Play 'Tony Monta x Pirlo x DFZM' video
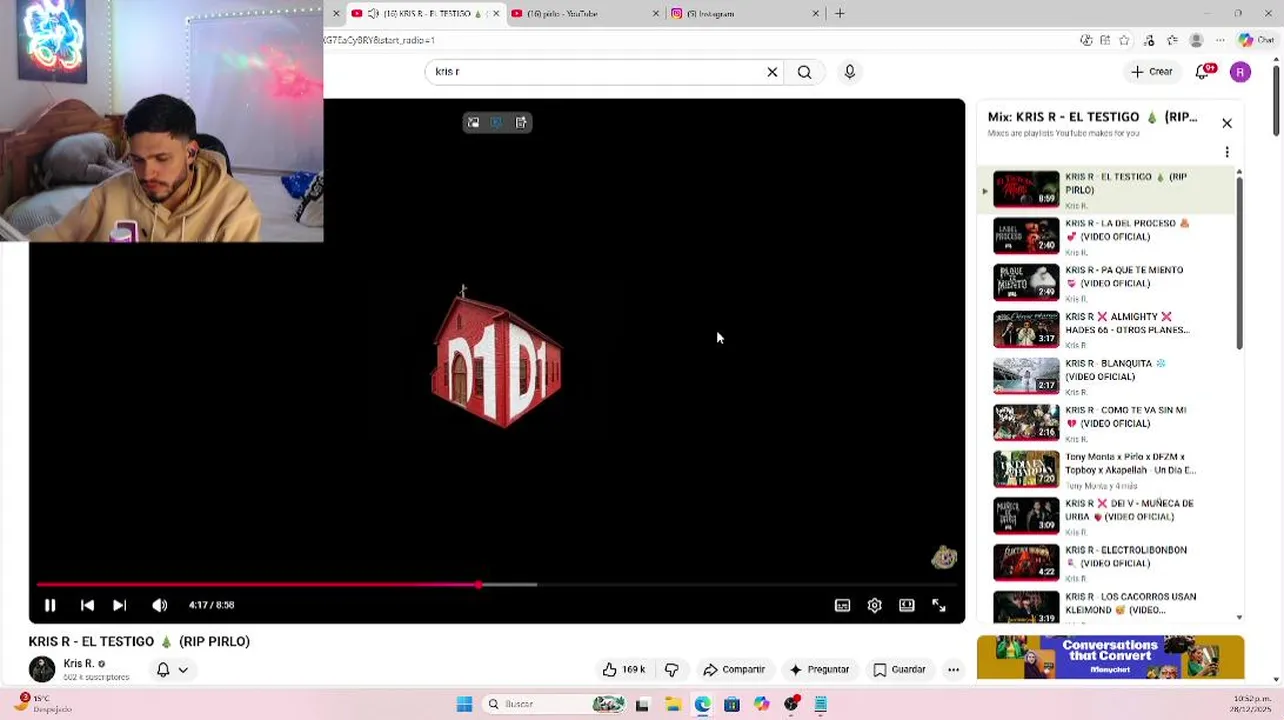Image resolution: width=1284 pixels, height=720 pixels. (x=1108, y=470)
